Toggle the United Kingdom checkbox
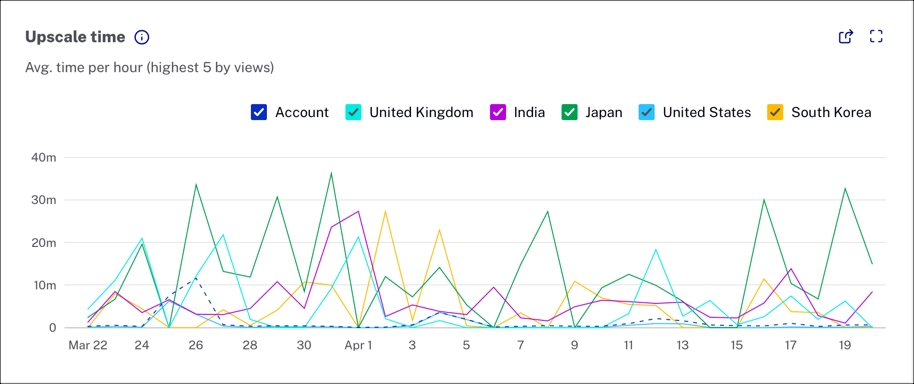 tap(353, 112)
